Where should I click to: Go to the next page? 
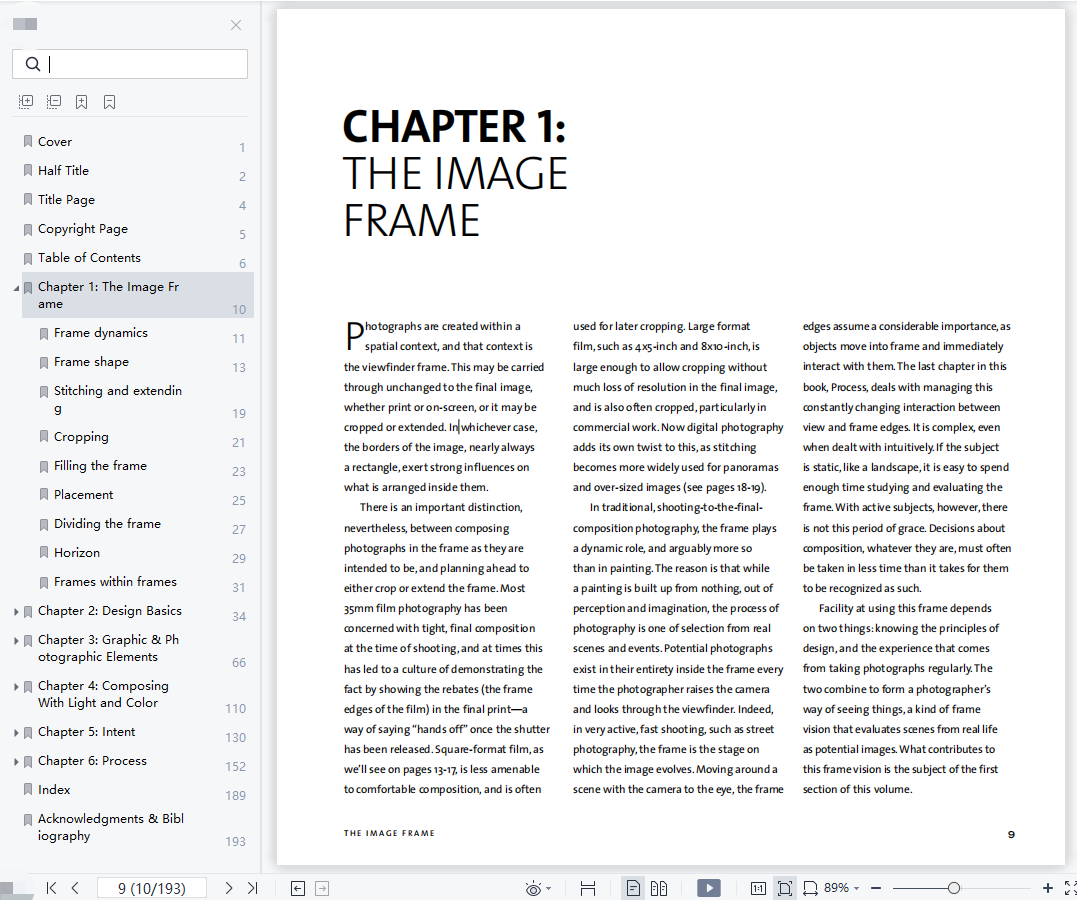click(x=229, y=888)
